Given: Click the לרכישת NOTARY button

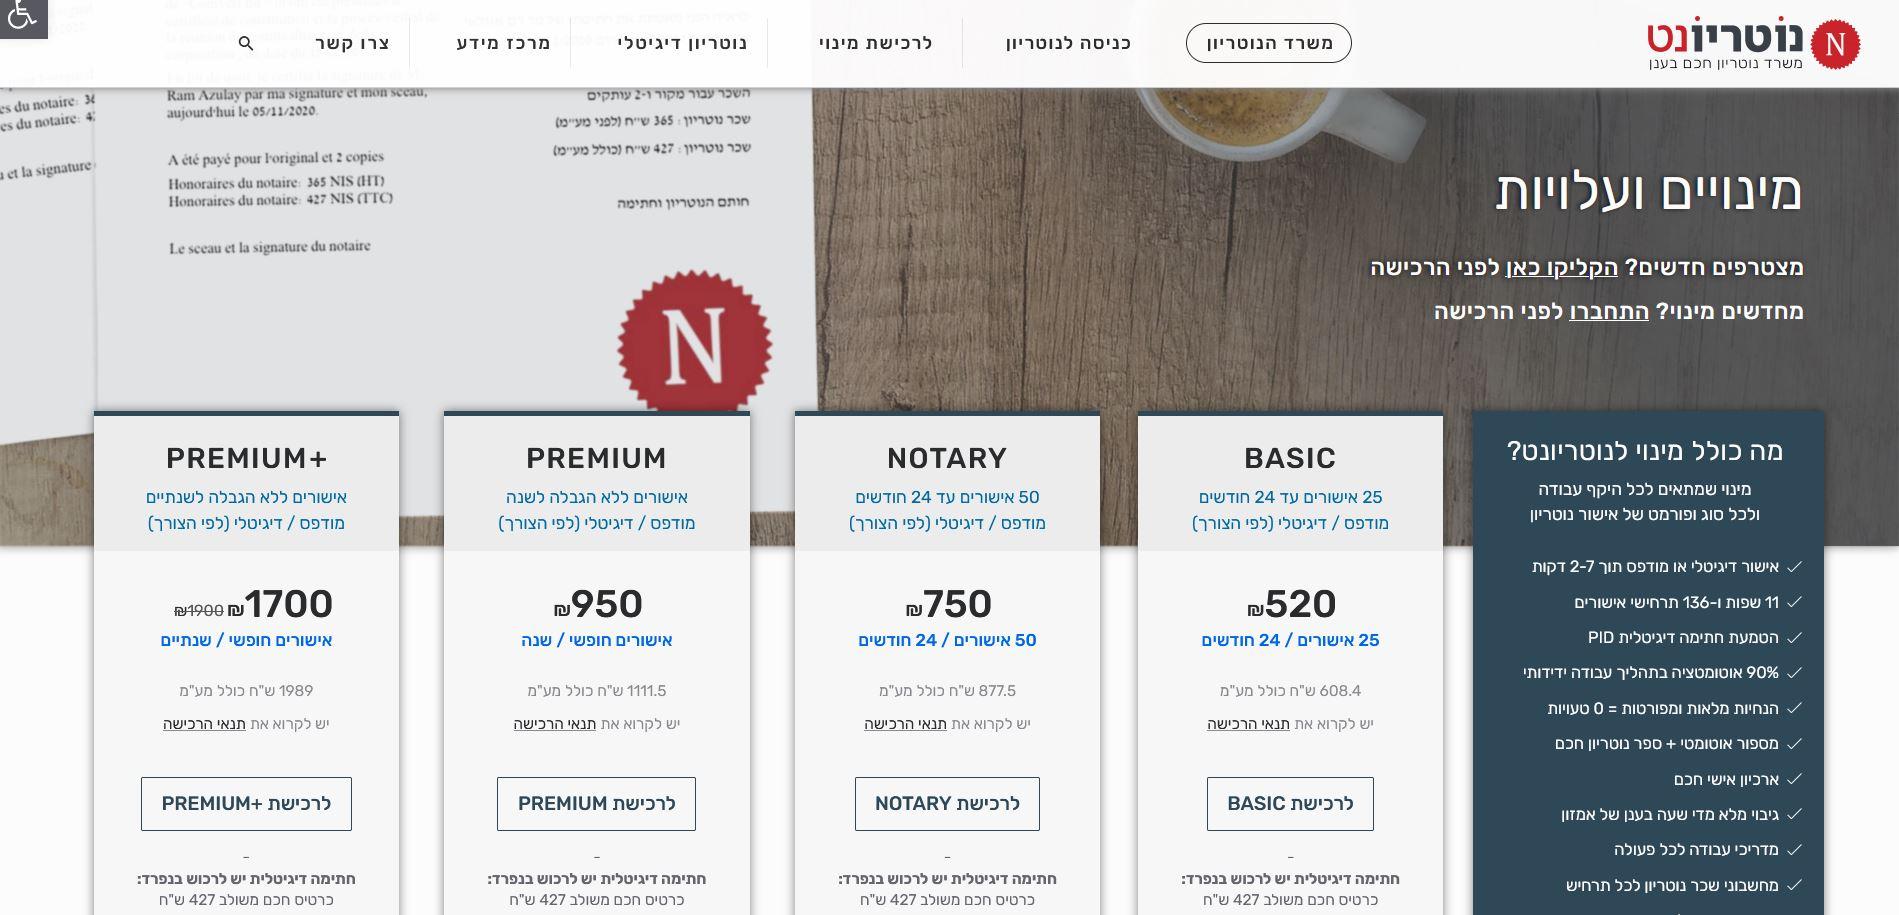Looking at the screenshot, I should pyautogui.click(x=947, y=804).
